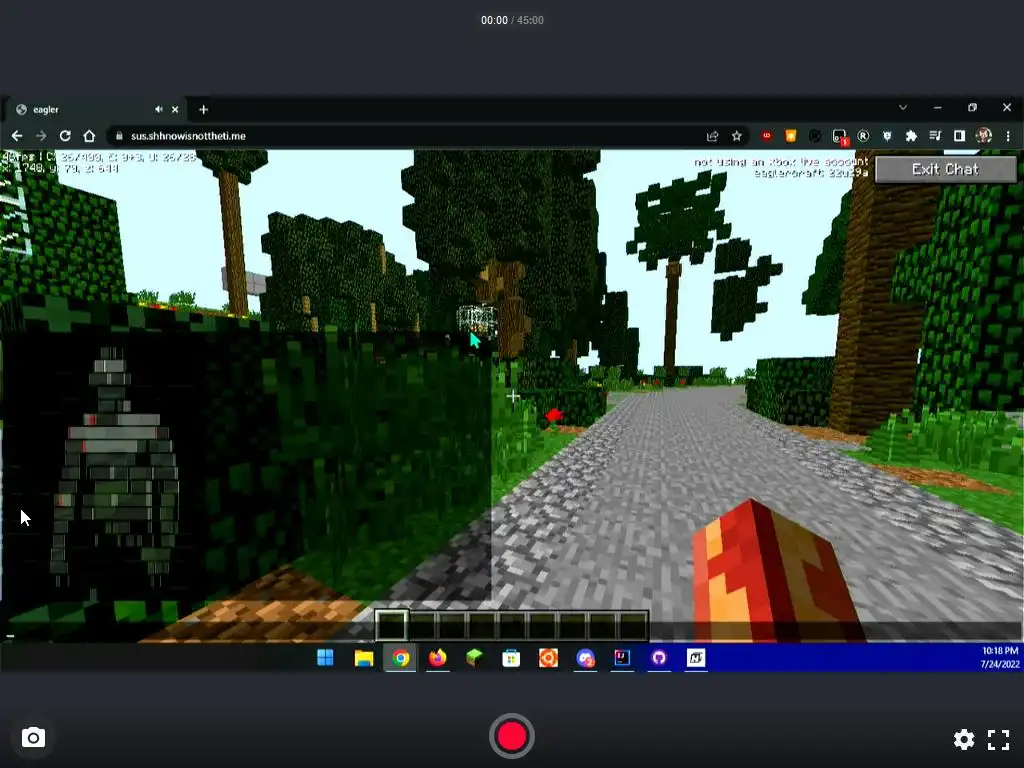Open the extension with red badge 1
This screenshot has height=768, width=1024.
(839, 136)
